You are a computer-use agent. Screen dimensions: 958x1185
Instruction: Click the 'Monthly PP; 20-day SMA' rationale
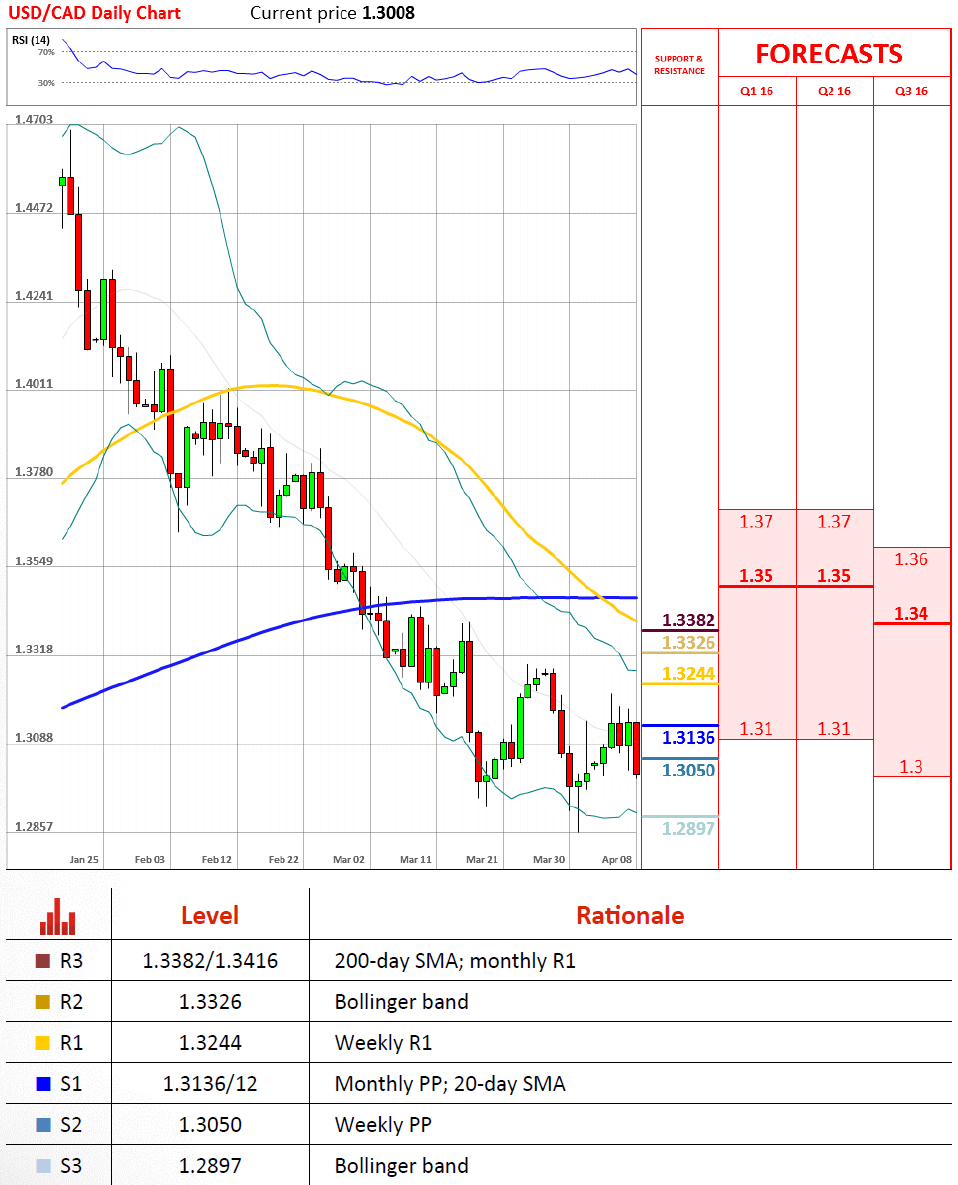[450, 1084]
